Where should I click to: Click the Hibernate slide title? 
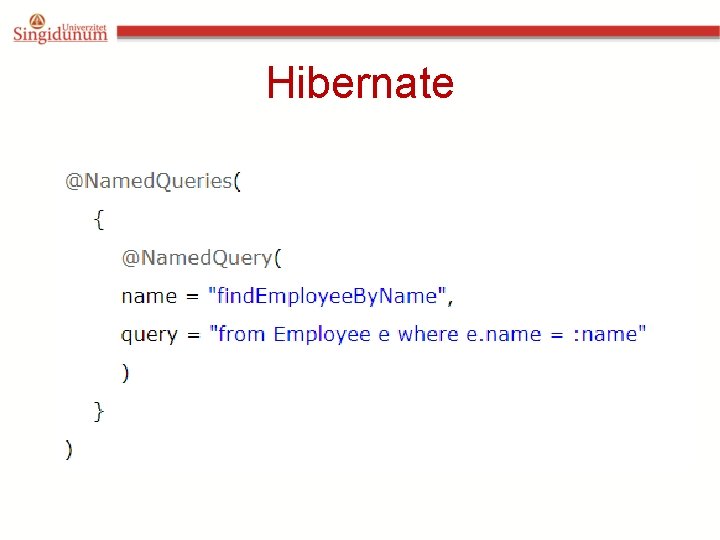pos(360,83)
